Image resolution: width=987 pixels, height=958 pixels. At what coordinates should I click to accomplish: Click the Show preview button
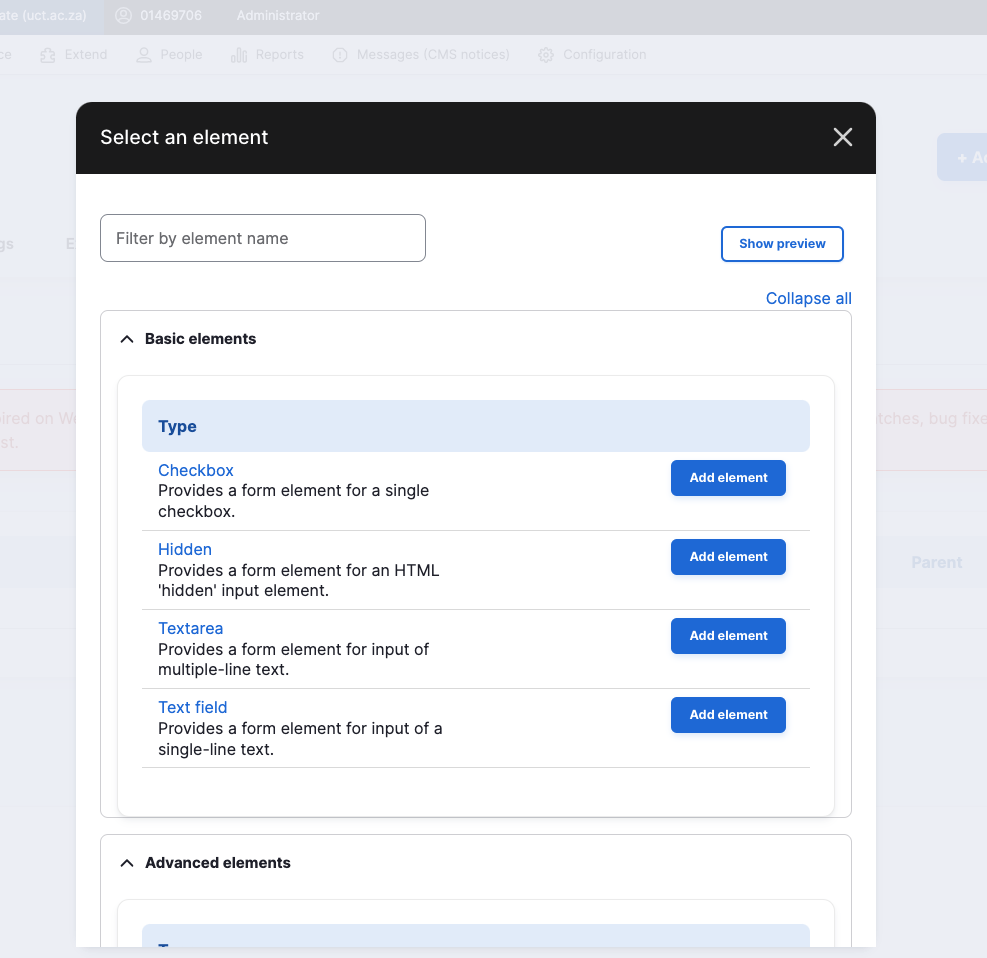[782, 244]
